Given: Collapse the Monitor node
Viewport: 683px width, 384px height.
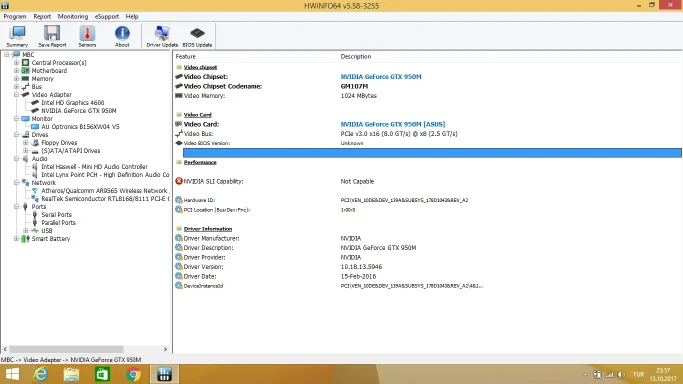Looking at the screenshot, I should pyautogui.click(x=16, y=118).
